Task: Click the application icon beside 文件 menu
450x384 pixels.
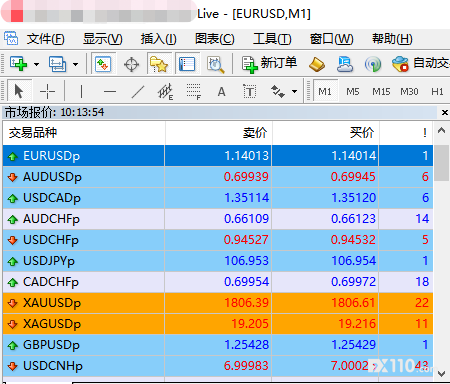Action: (x=11, y=38)
